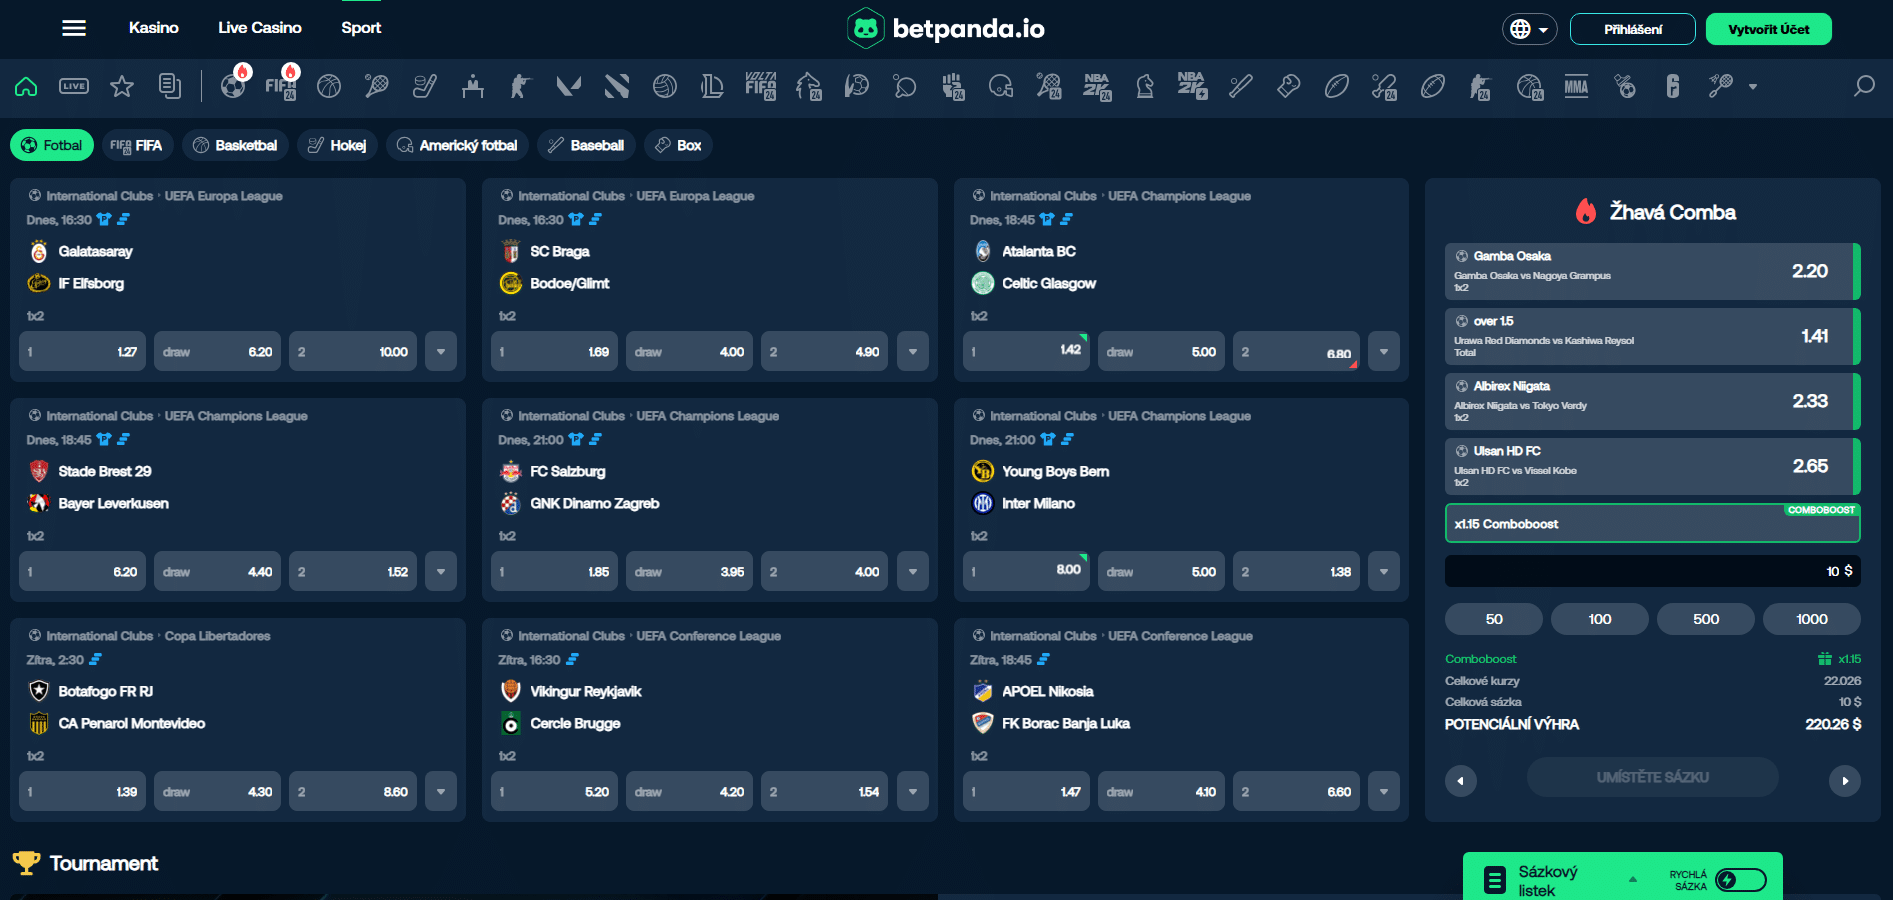Expand more markets for Atalanta vs Celtic
The width and height of the screenshot is (1893, 900).
pos(1384,352)
